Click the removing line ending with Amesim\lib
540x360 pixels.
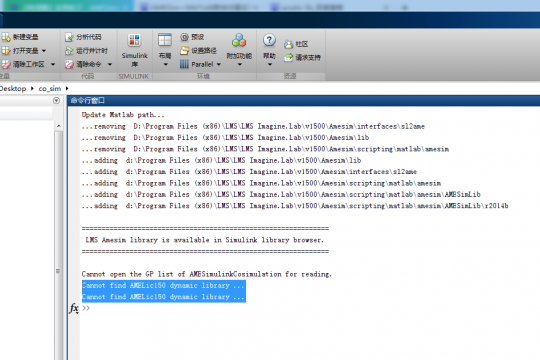pyautogui.click(x=225, y=138)
